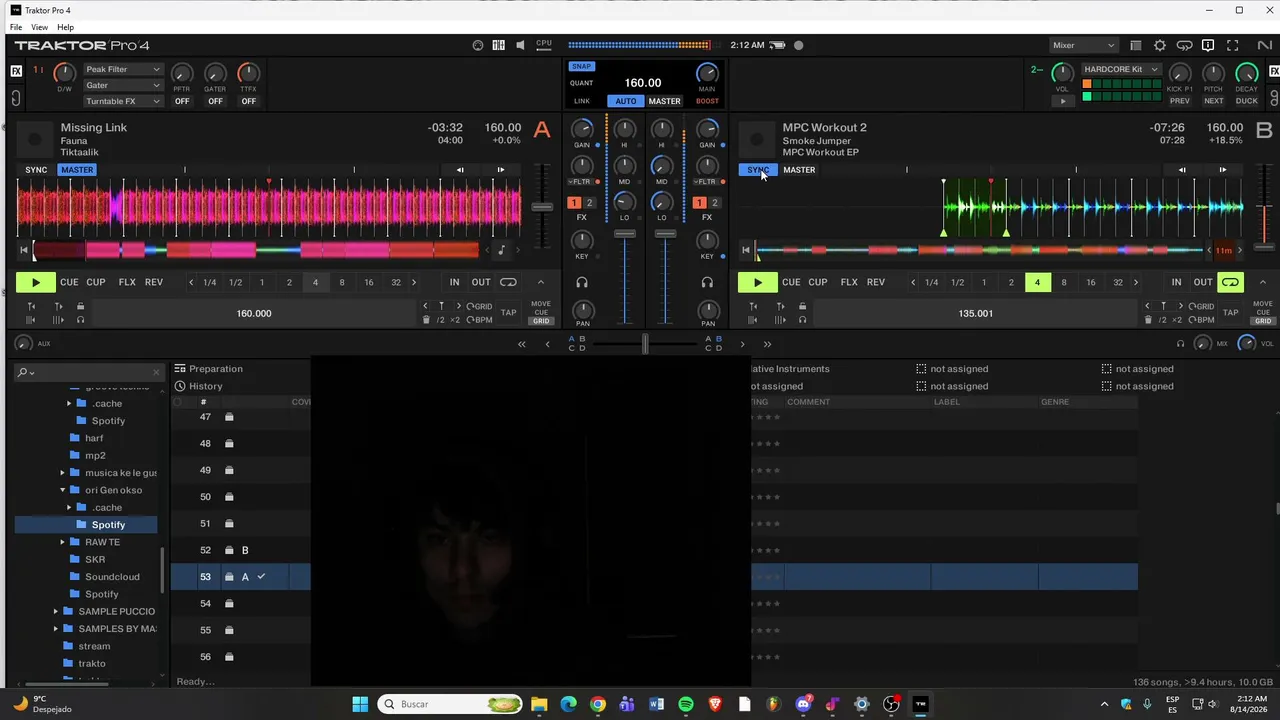Select the FX panel icon on left edge
Viewport: 1280px width, 720px height.
coord(16,71)
